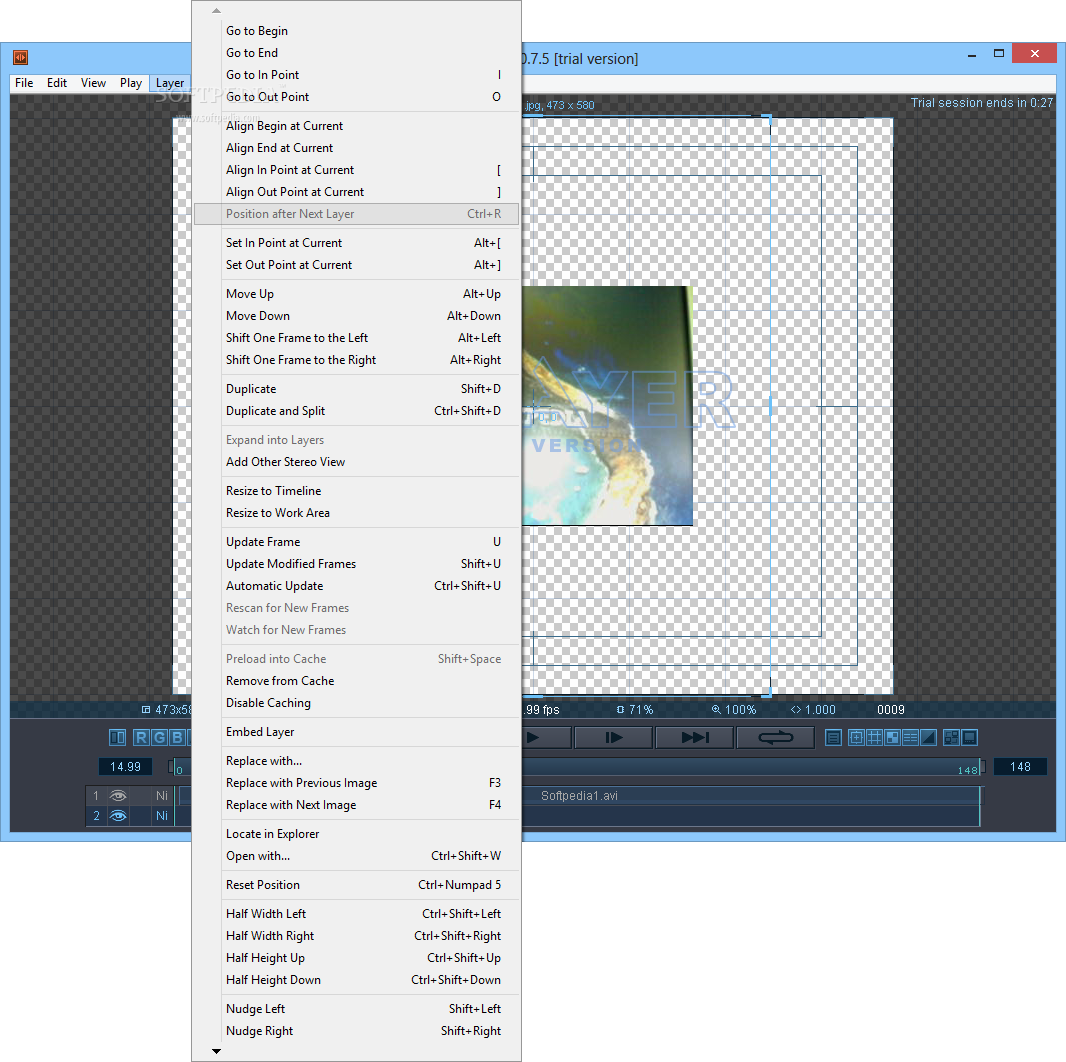
Task: Toggle the split view compare icon
Action: pos(118,738)
